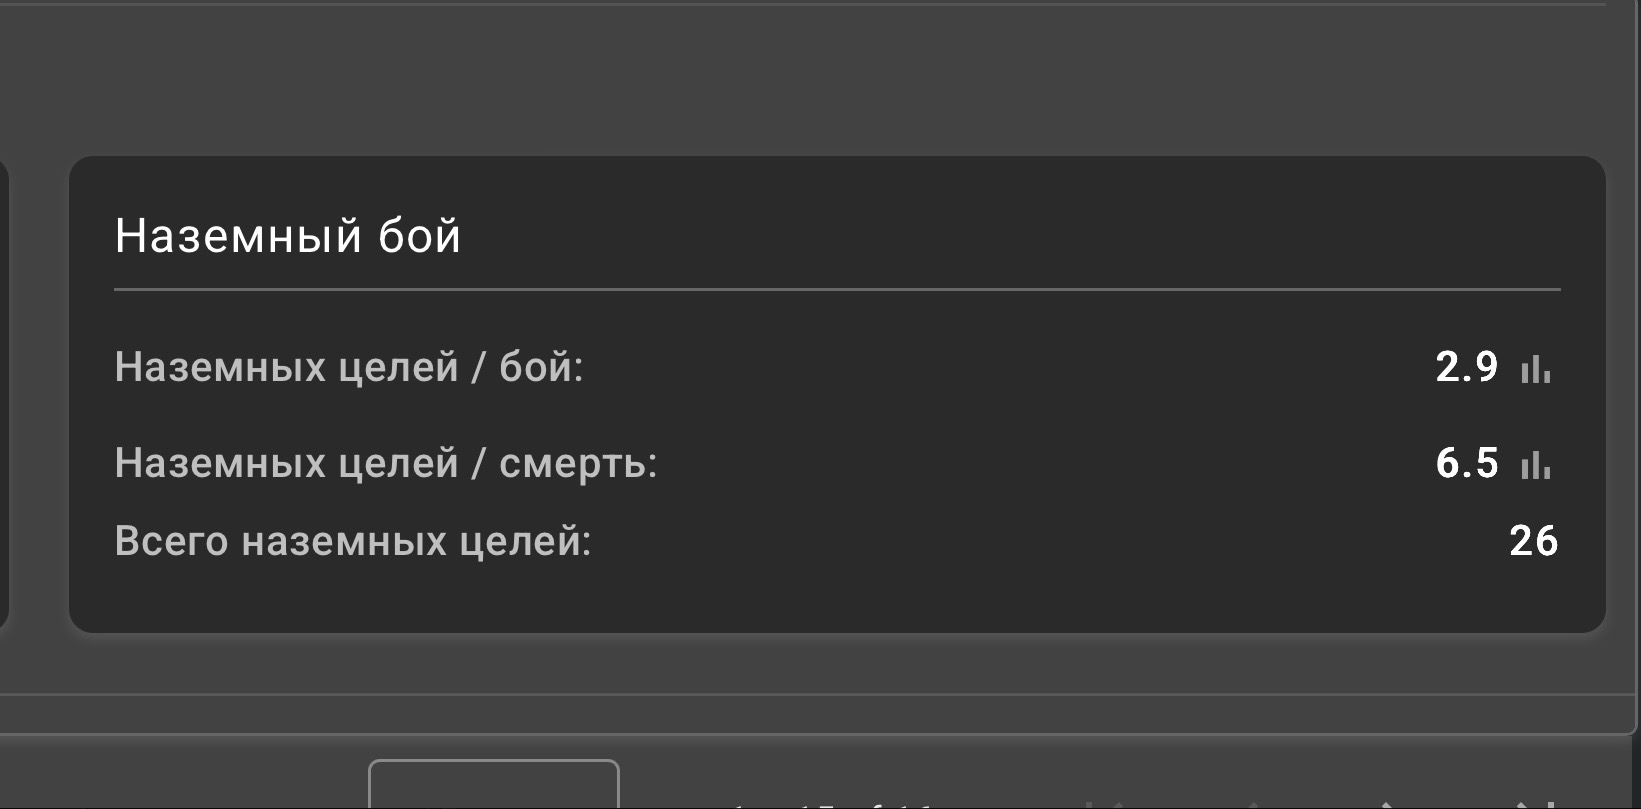This screenshot has width=1641, height=809.
Task: Click the 2.9 ground targets per battle value
Action: coord(1466,368)
